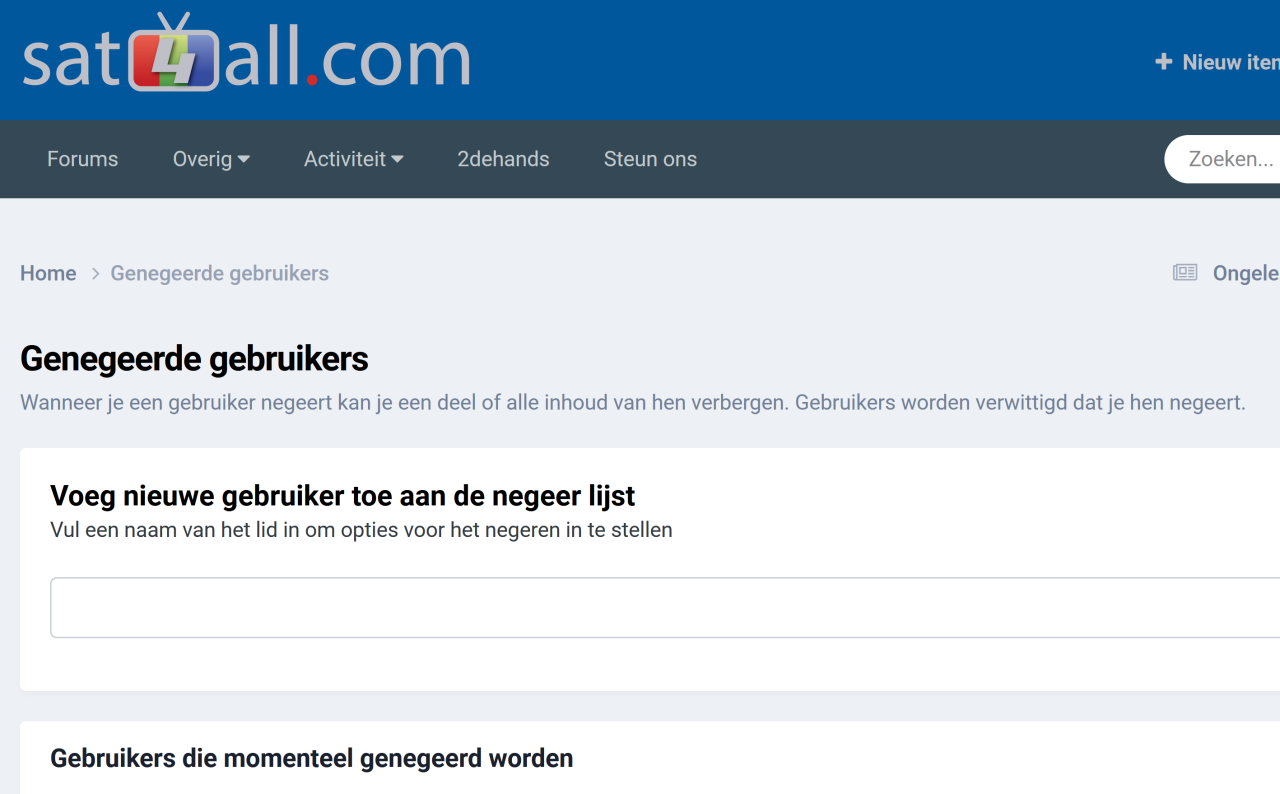Click the newspaper icon near Ongelezen
Screen dimensions: 1280x794
1185,273
